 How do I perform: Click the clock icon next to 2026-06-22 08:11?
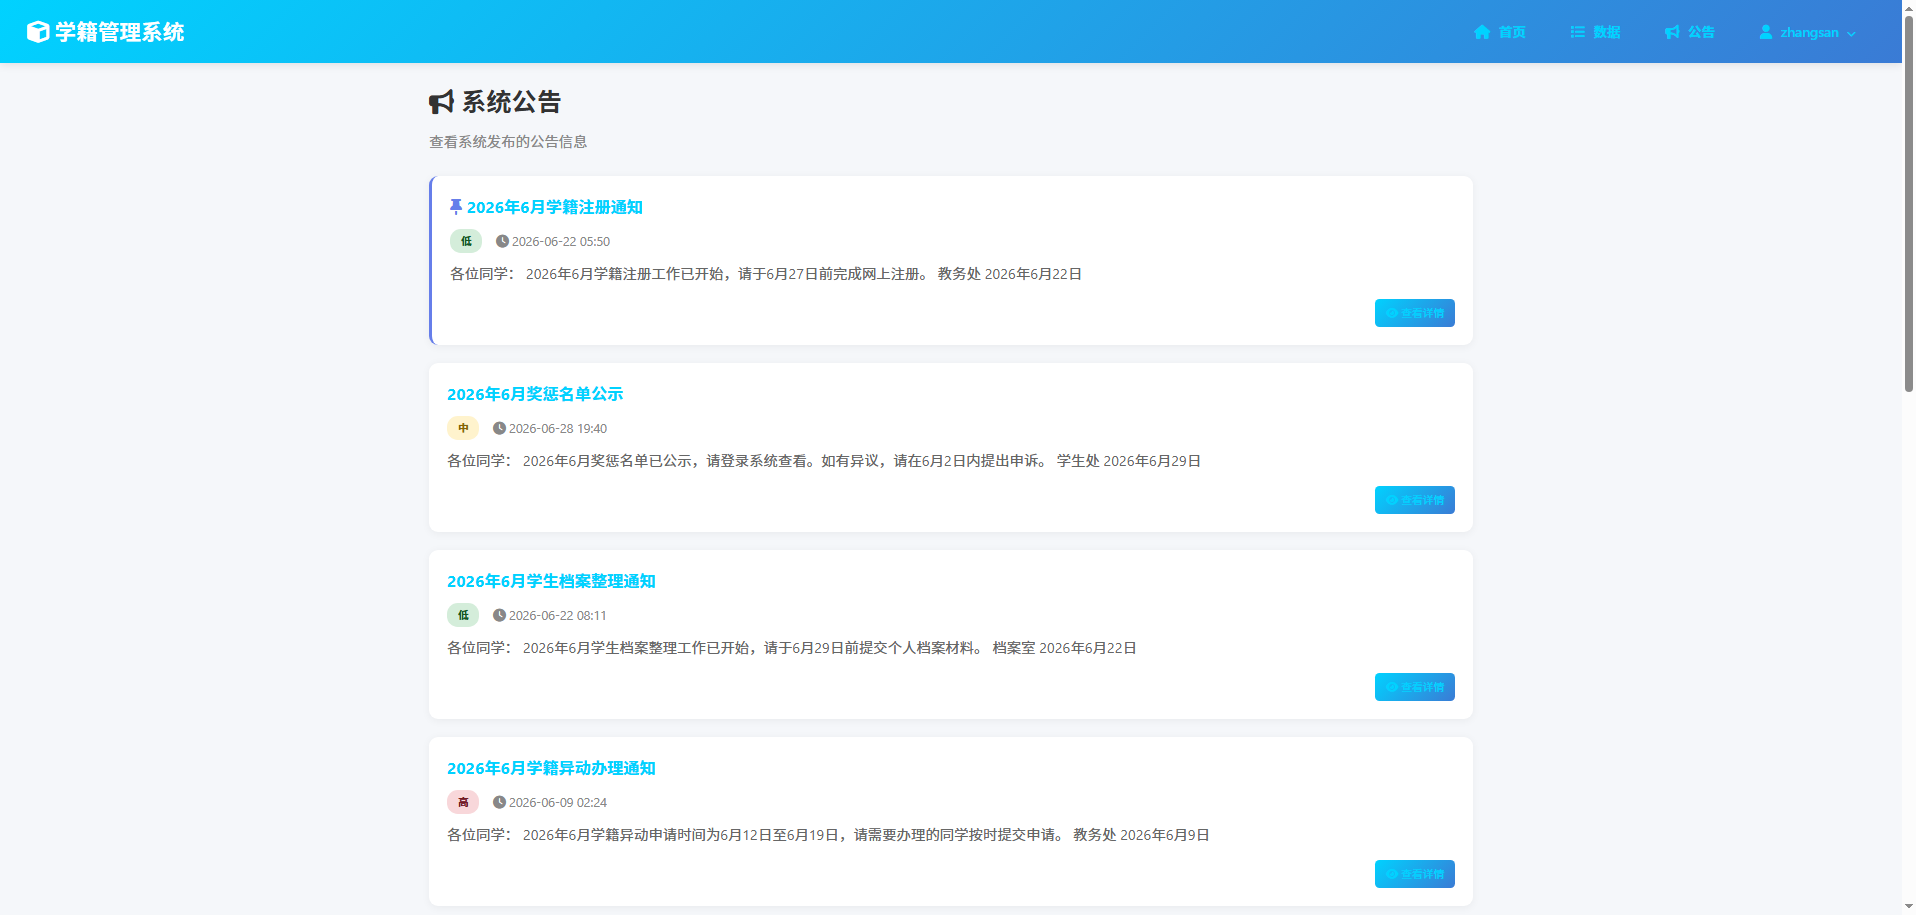[499, 615]
